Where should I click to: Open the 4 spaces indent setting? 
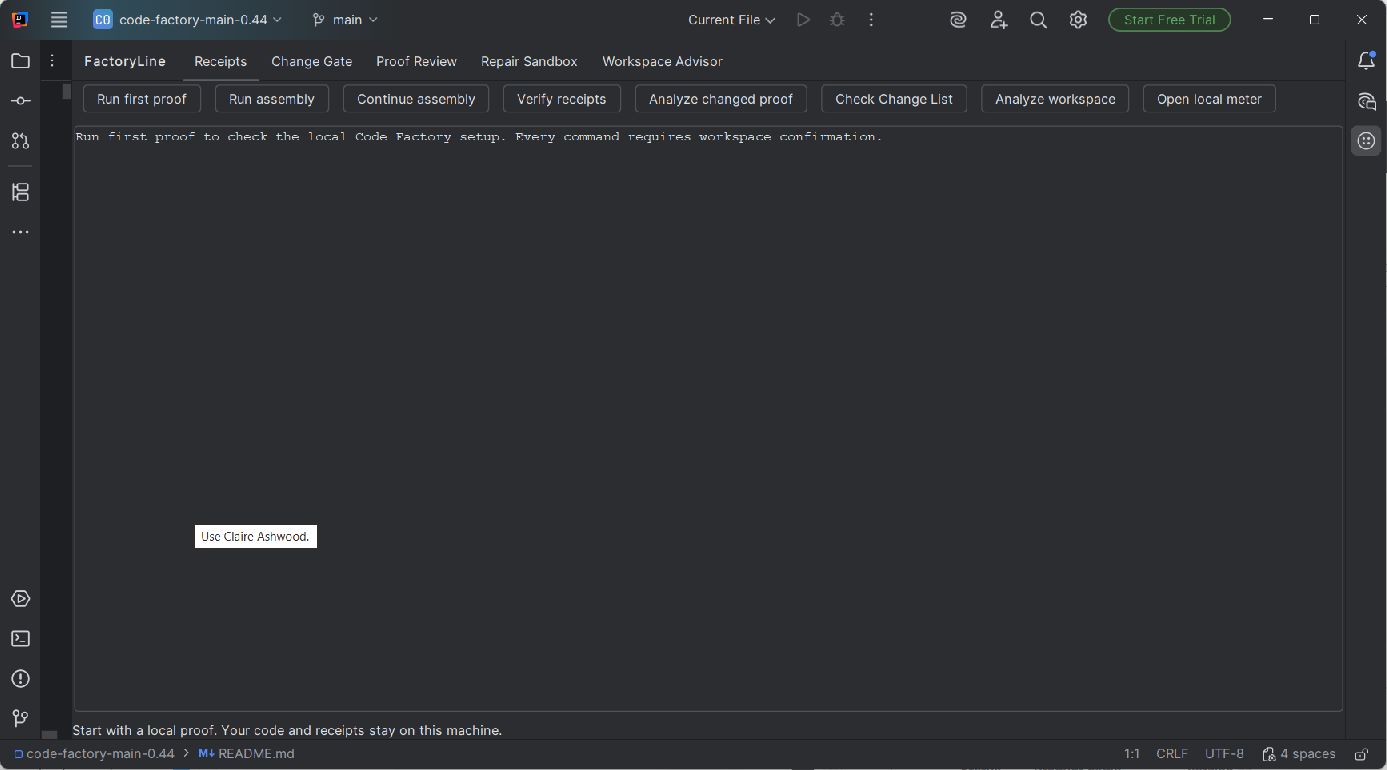[x=1299, y=754]
